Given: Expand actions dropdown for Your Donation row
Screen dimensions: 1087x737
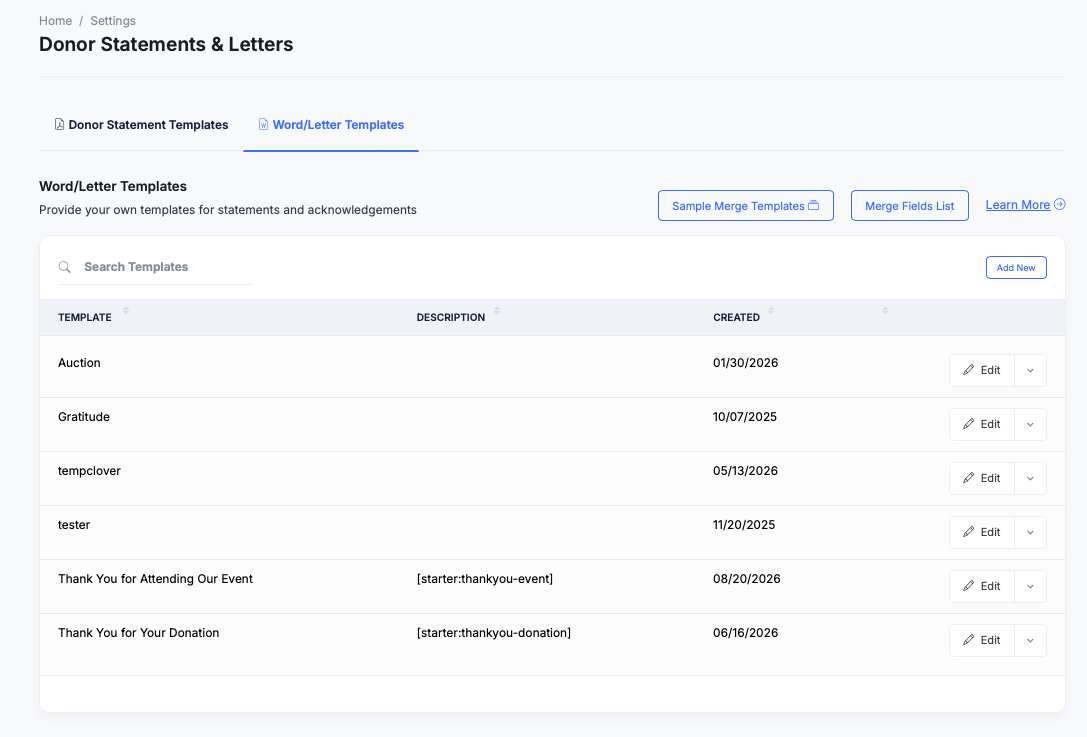Looking at the screenshot, I should click(x=1030, y=641).
